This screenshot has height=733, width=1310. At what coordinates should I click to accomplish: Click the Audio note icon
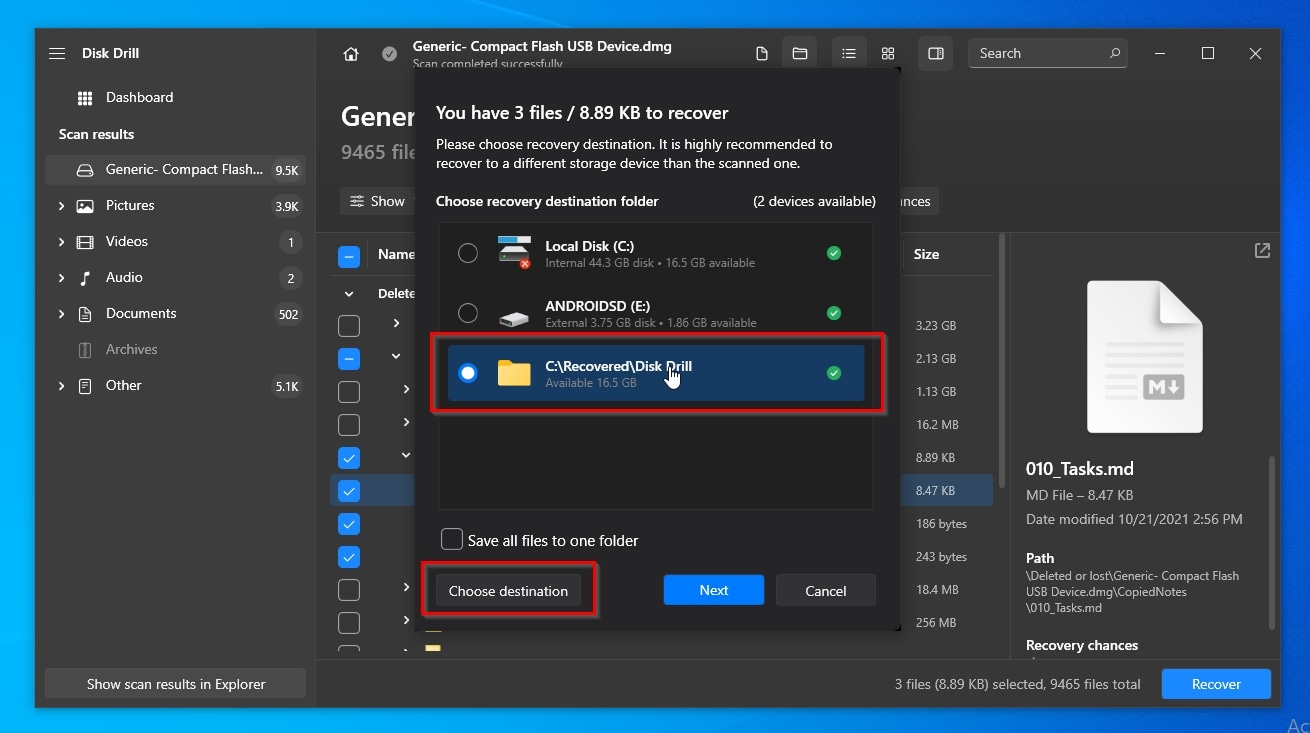(85, 278)
